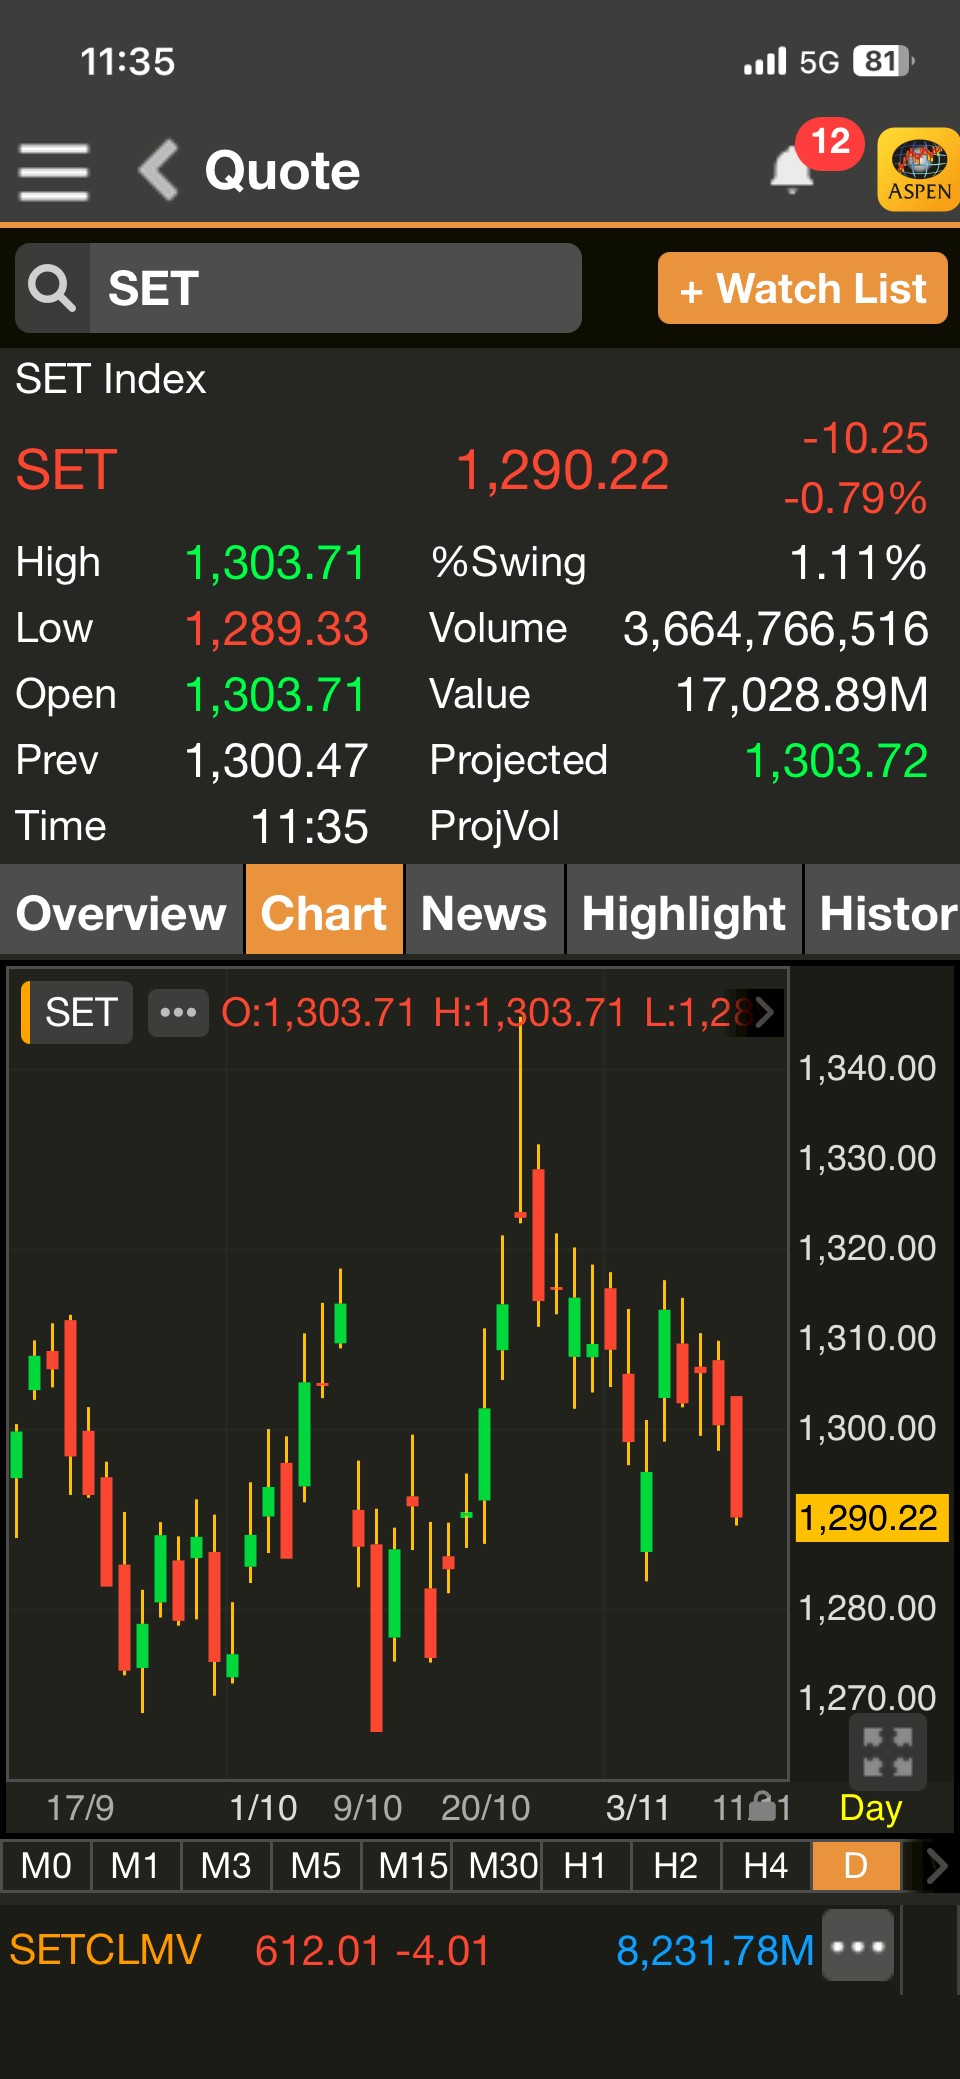Show more timeframes with right chevron
Viewport: 960px width, 2079px height.
(x=936, y=1866)
